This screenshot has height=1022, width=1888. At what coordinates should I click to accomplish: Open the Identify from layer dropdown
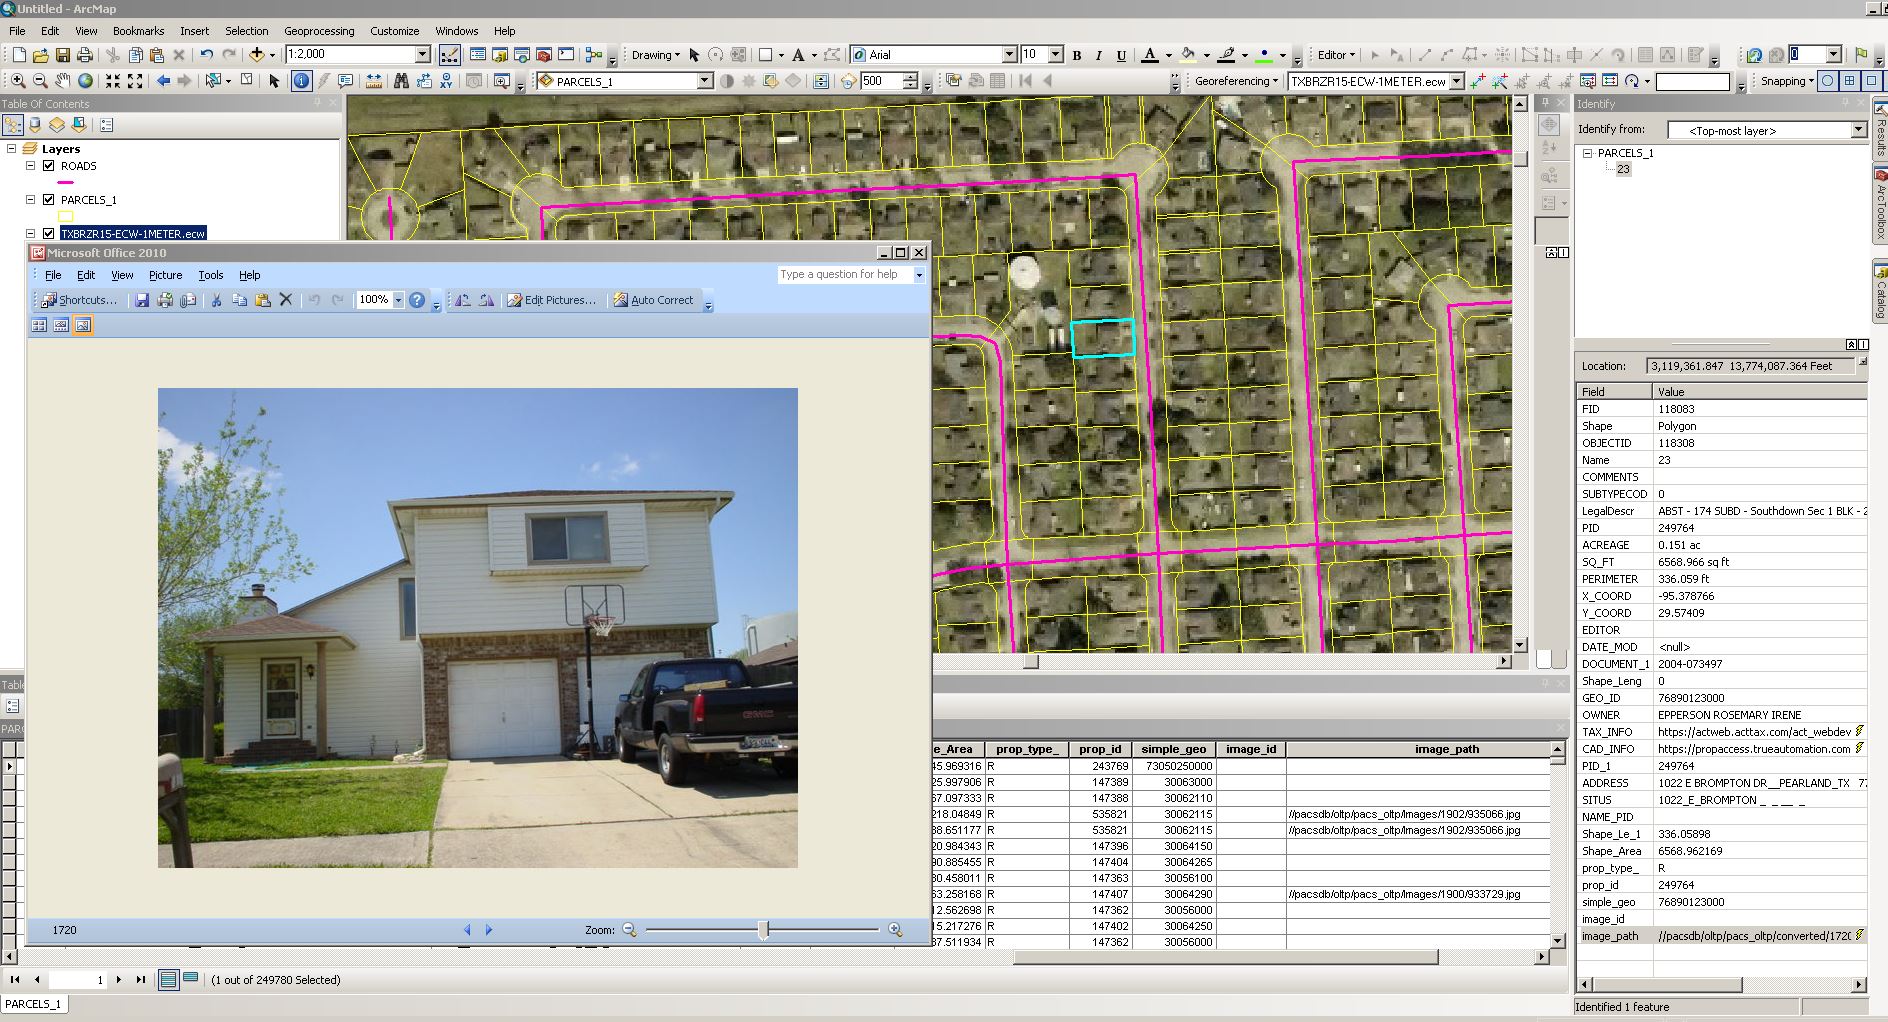pos(1858,130)
